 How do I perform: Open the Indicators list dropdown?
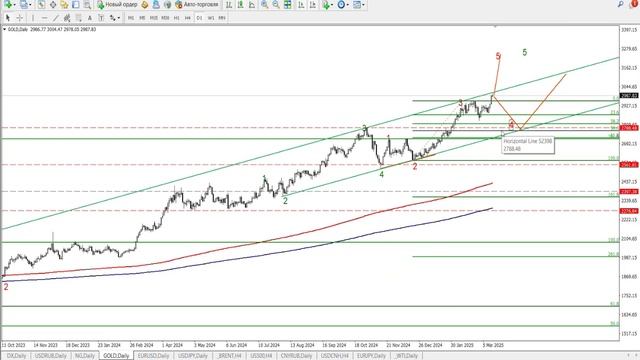point(327,4)
